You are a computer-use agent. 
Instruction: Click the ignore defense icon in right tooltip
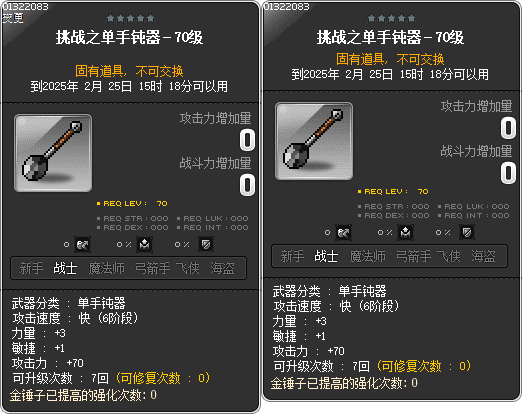pyautogui.click(x=405, y=232)
